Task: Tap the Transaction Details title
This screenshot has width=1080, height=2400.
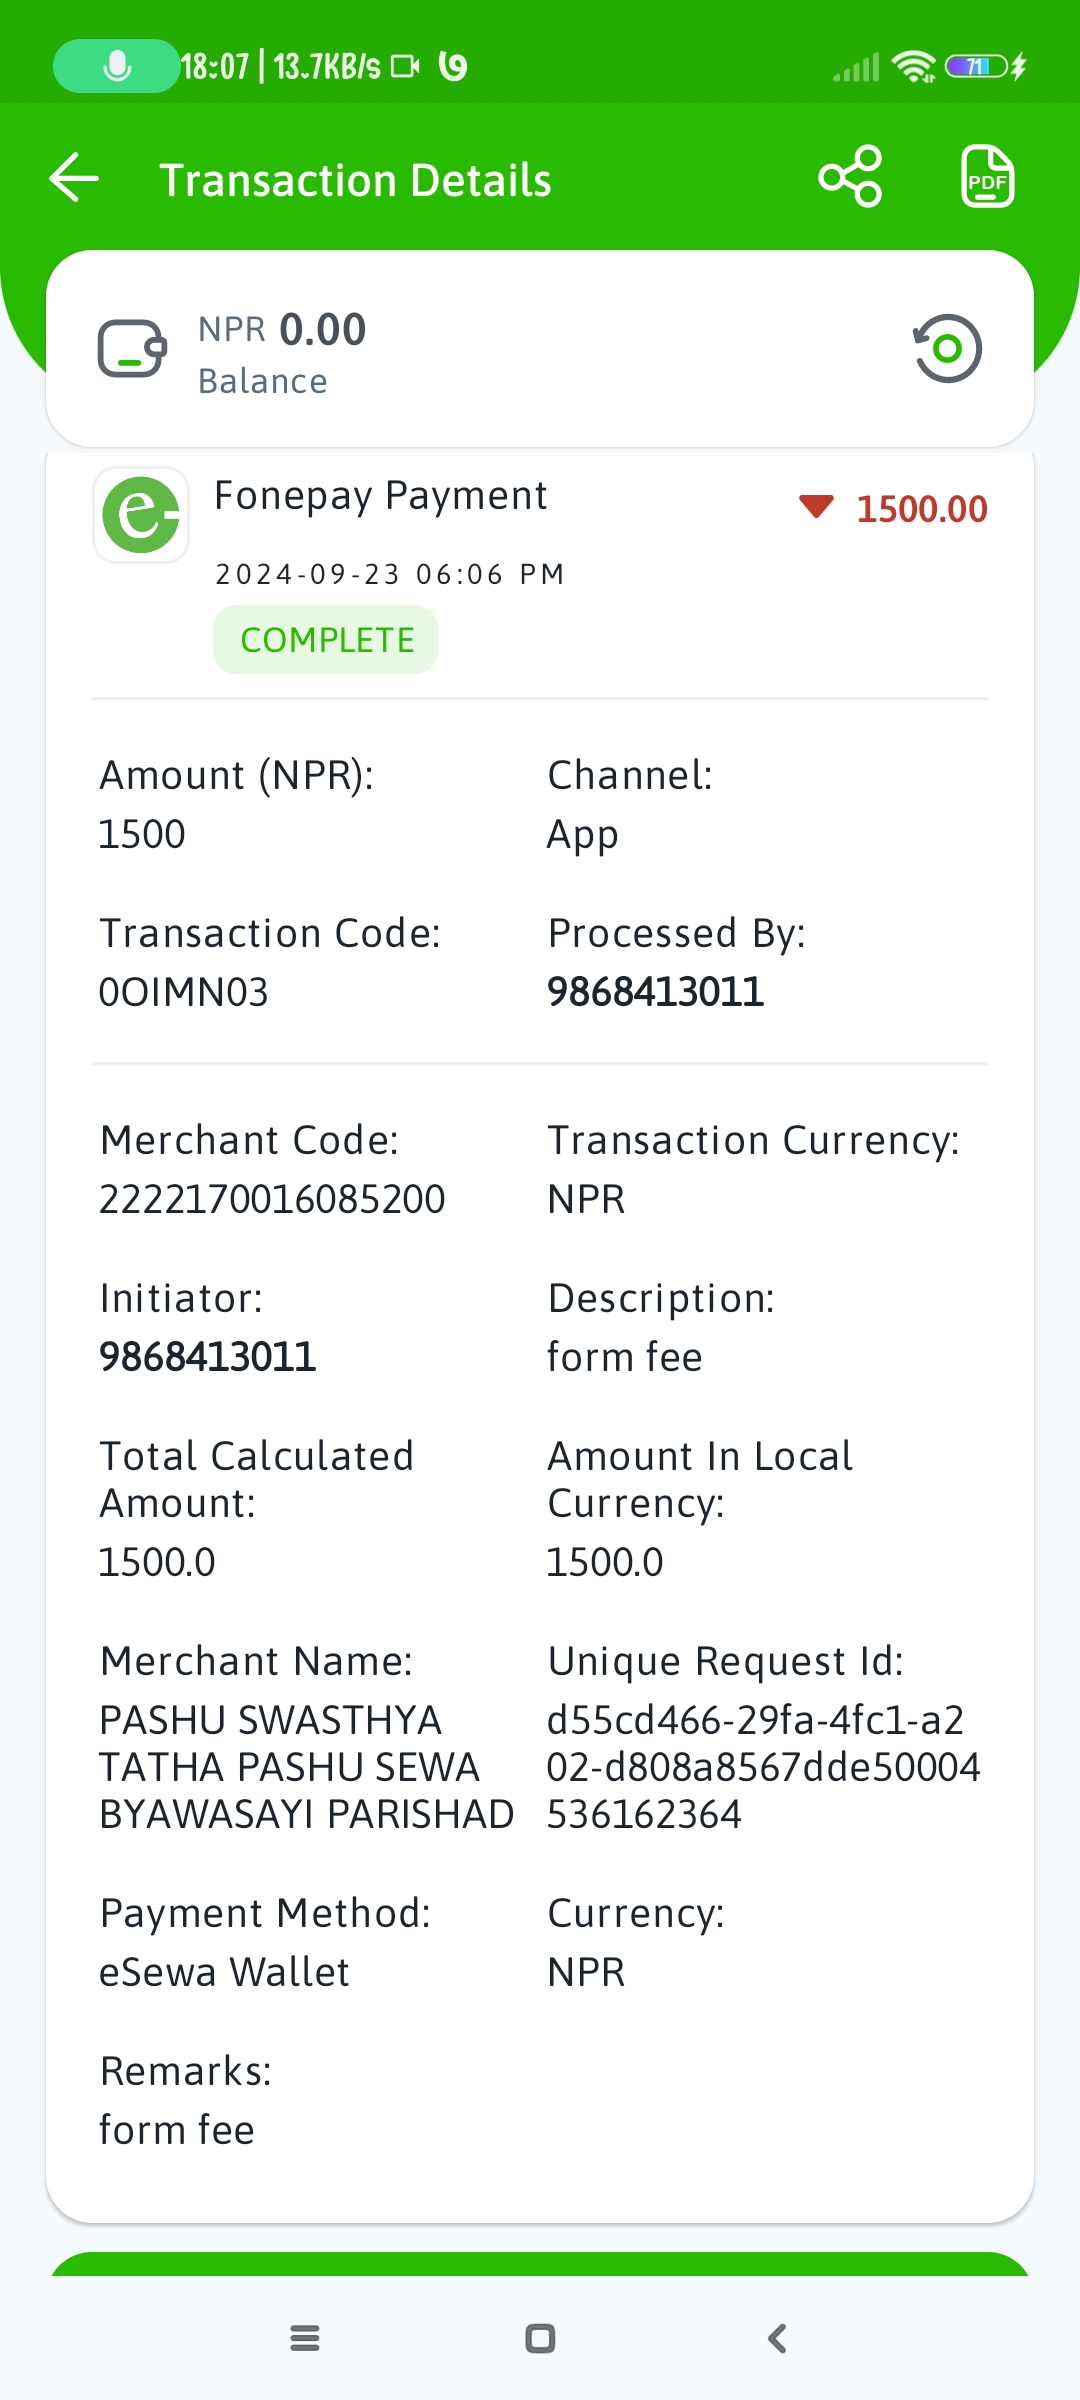Action: click(x=356, y=181)
